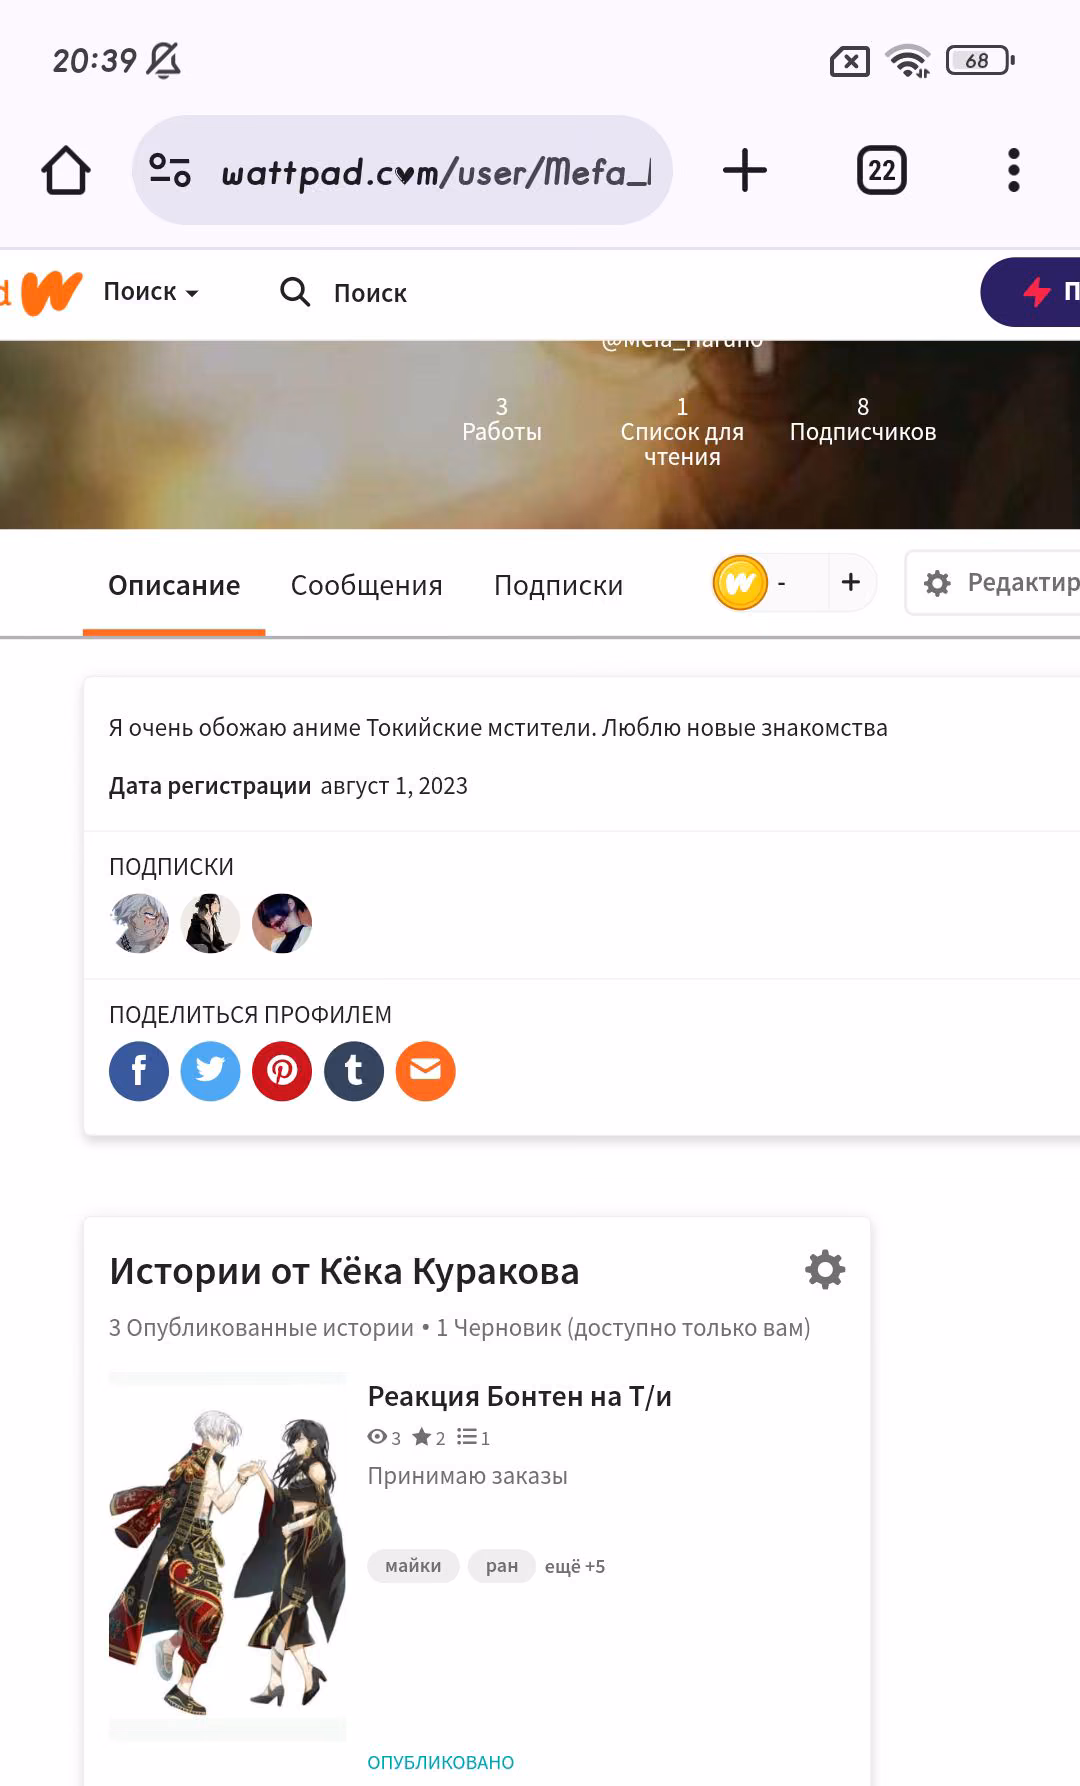Open the 8 Подписчиков stat
Screen dimensions: 1080x1786
[863, 419]
